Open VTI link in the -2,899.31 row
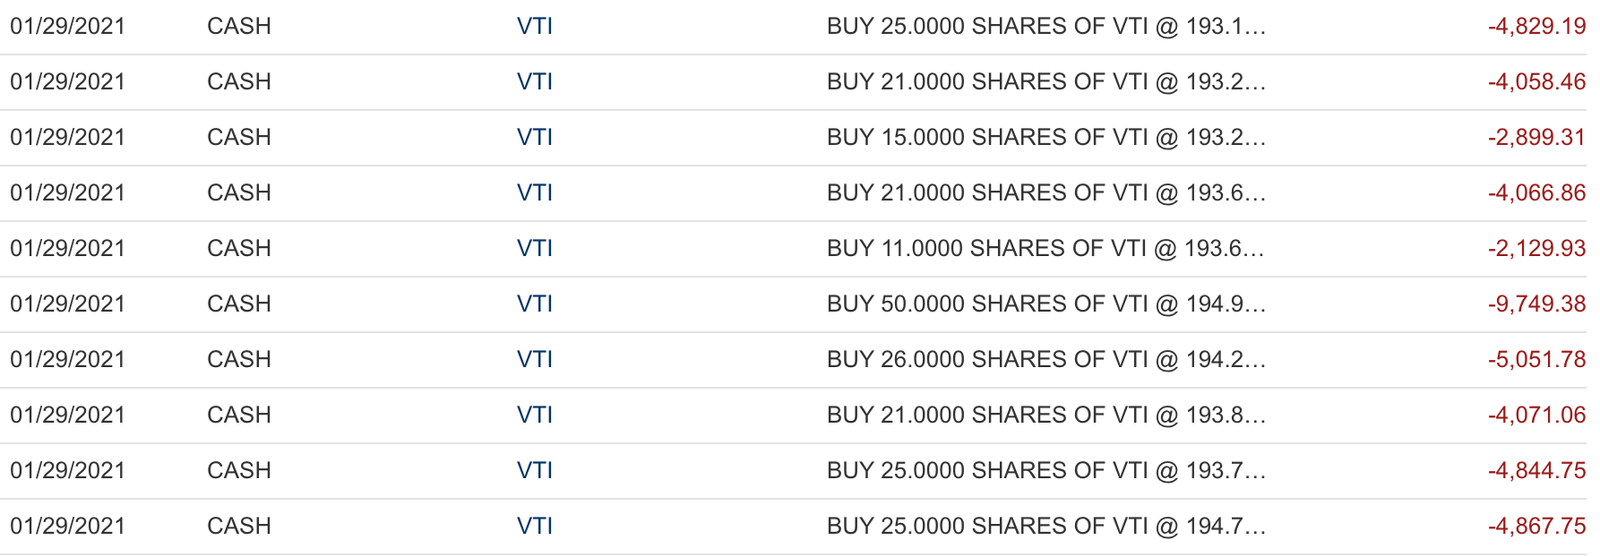 coord(534,137)
